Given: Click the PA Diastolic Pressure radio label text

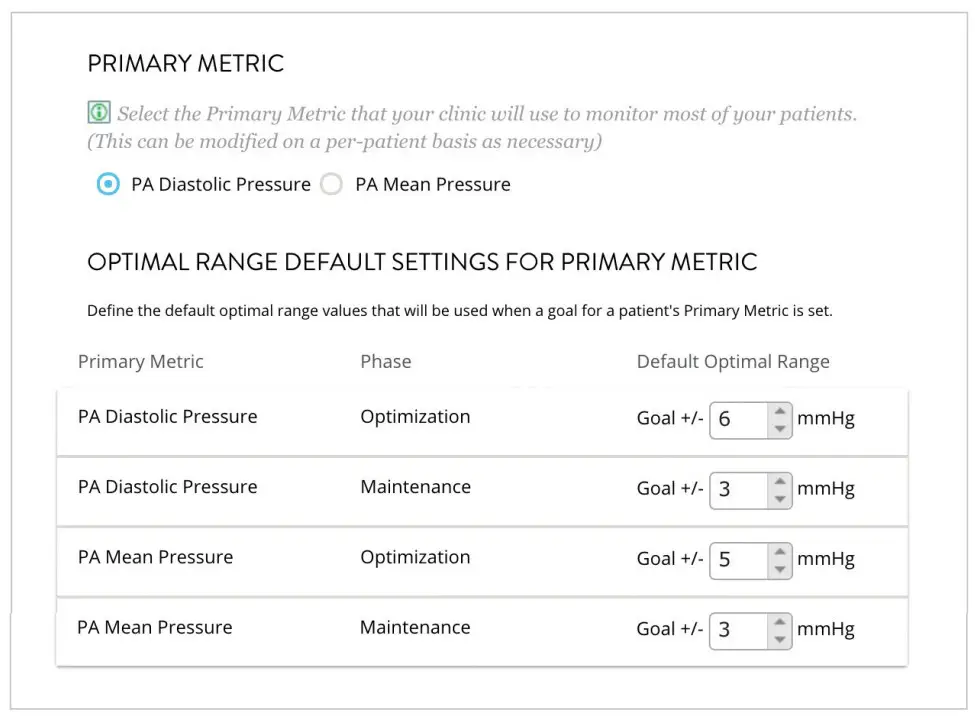Looking at the screenshot, I should 221,185.
